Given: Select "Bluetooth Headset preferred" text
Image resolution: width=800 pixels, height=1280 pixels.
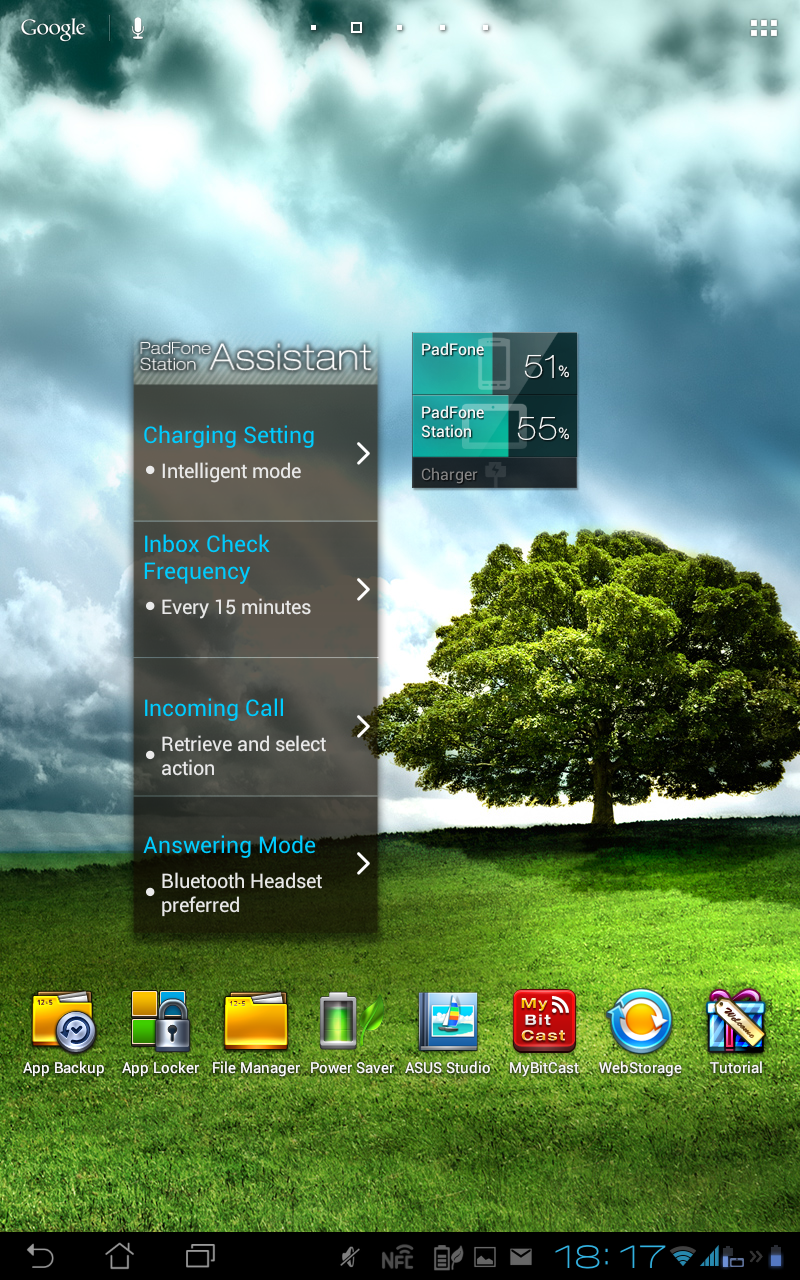Looking at the screenshot, I should 242,893.
